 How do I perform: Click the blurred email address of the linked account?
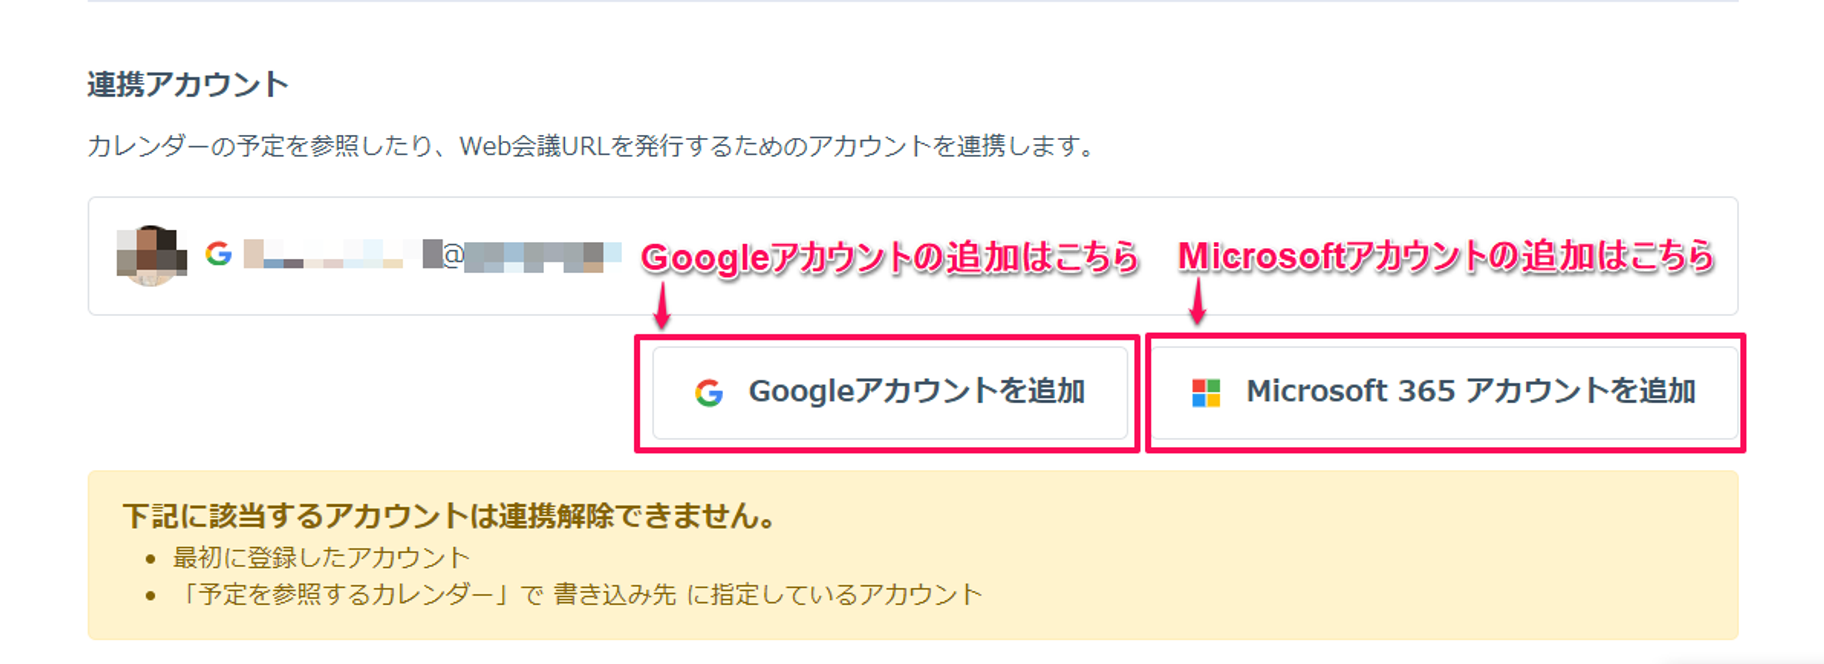coord(432,255)
